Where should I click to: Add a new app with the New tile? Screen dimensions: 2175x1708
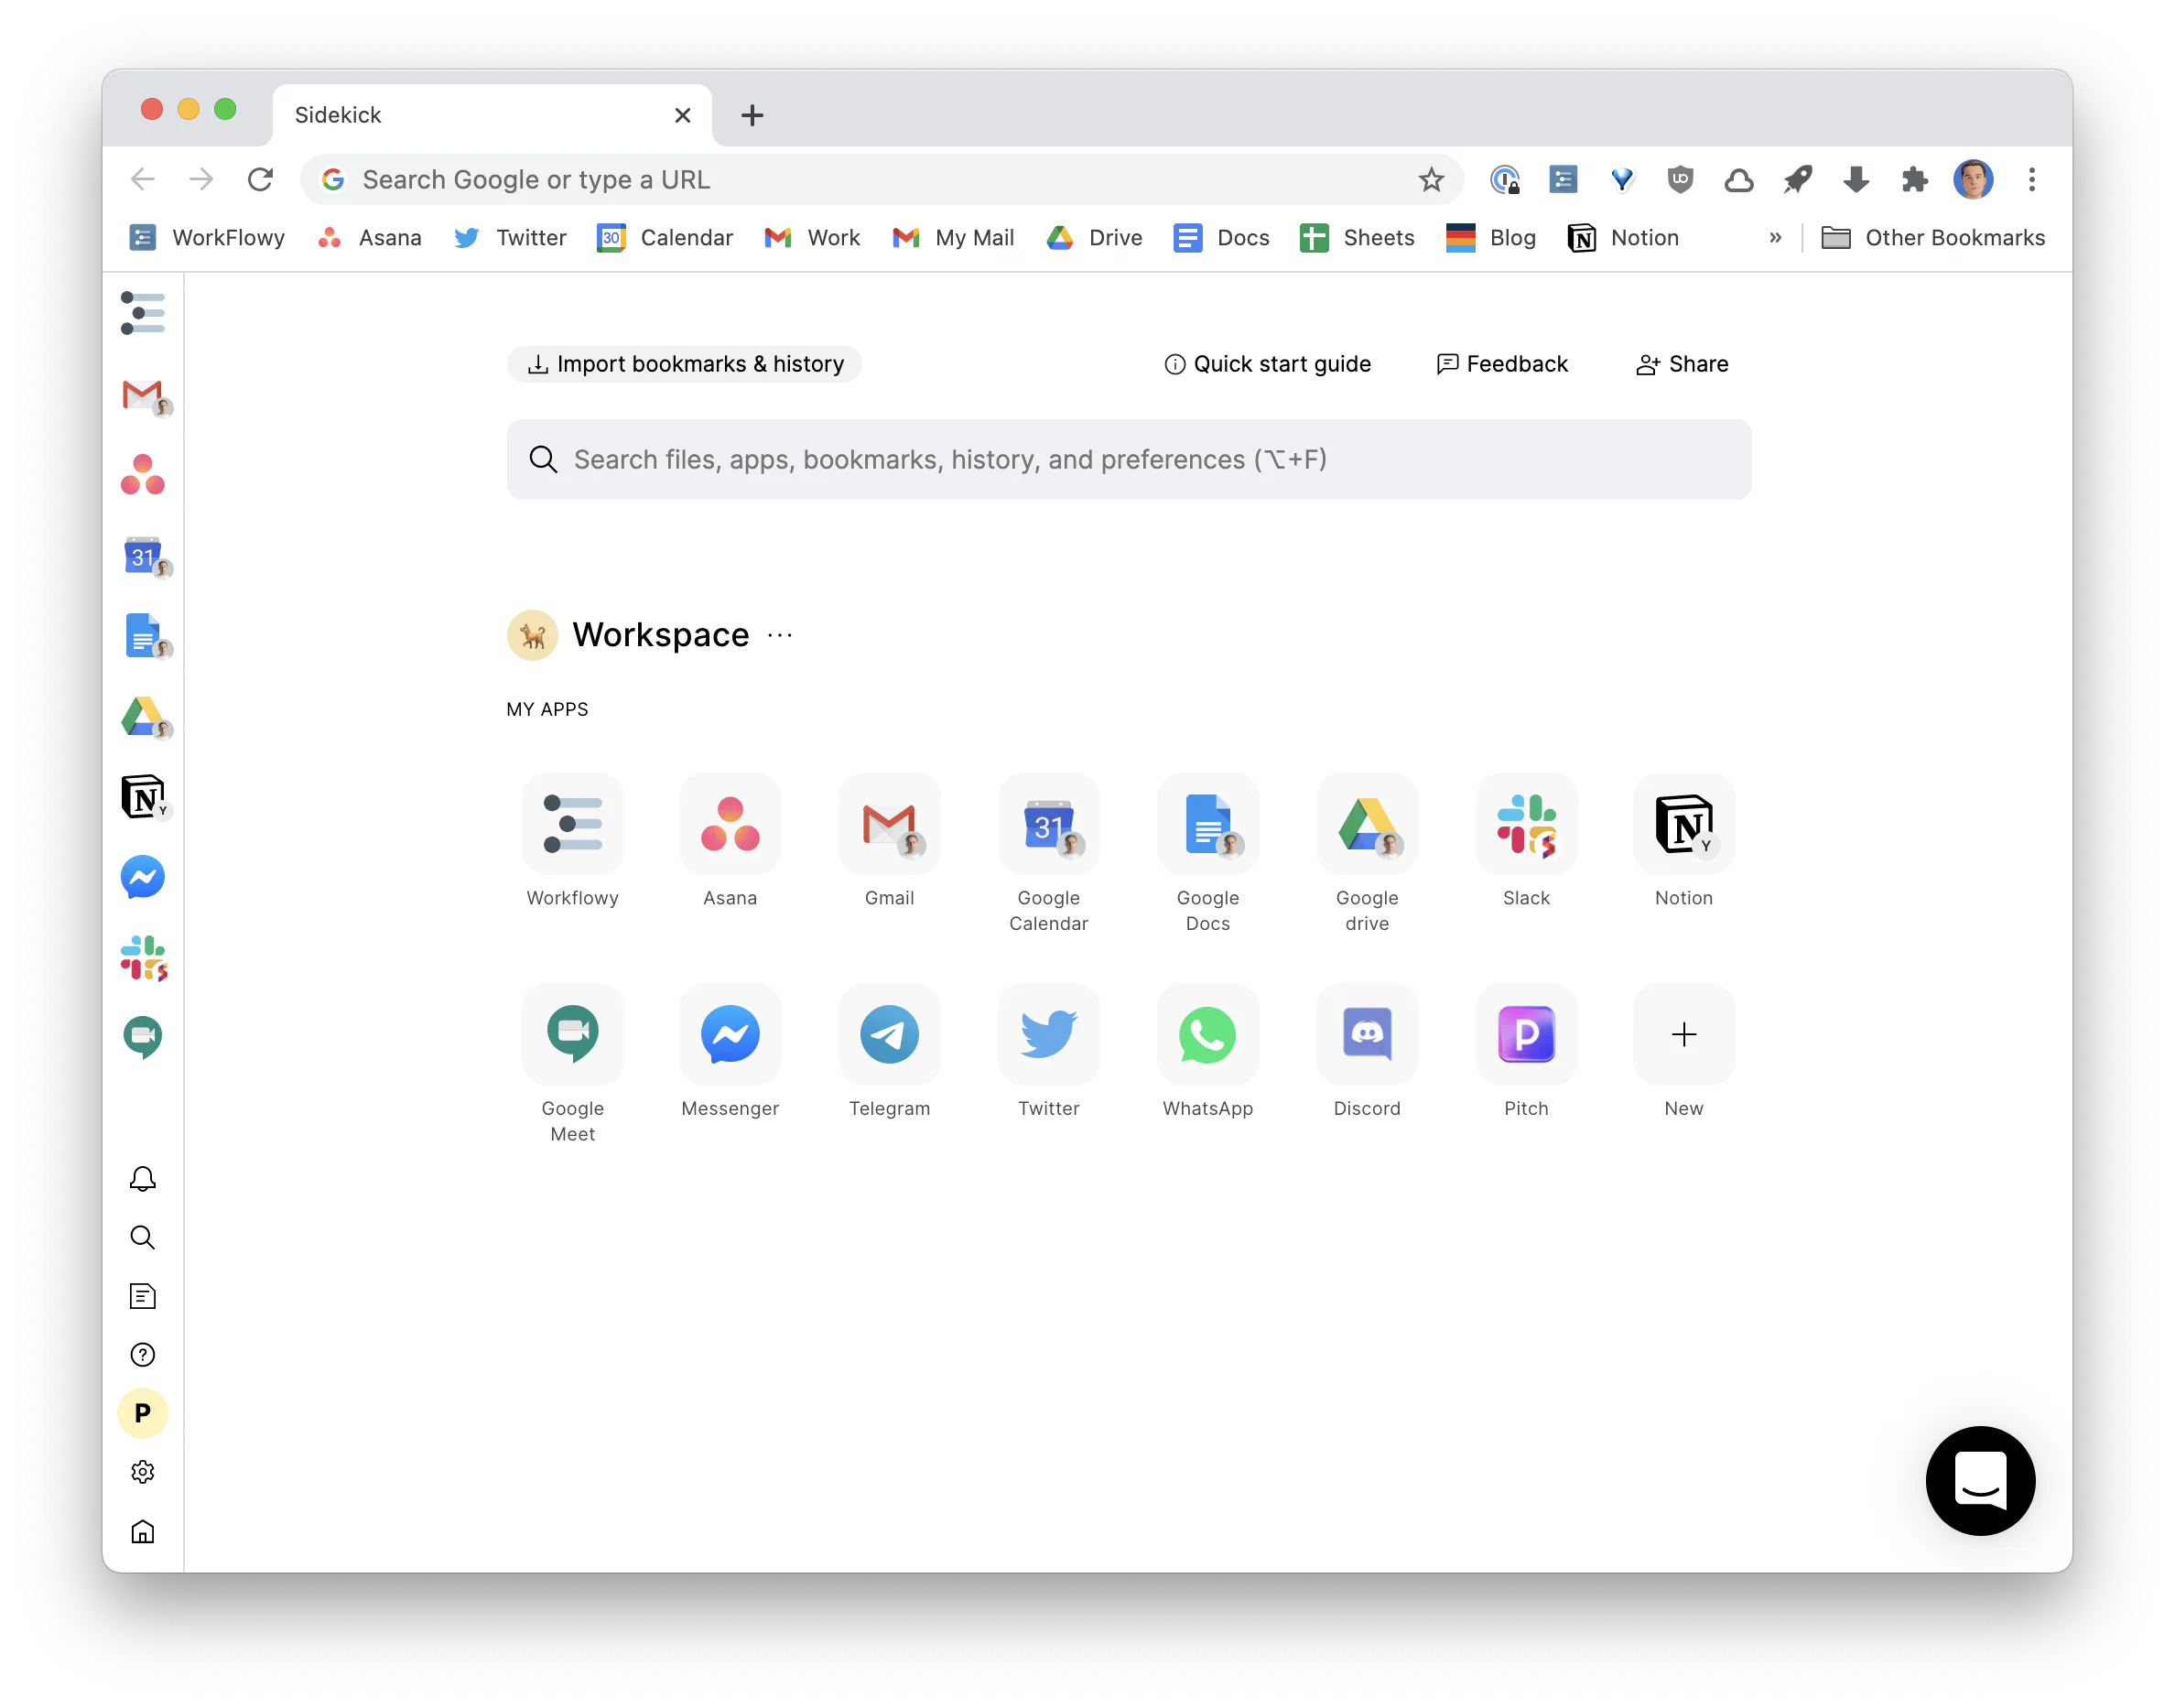point(1683,1034)
